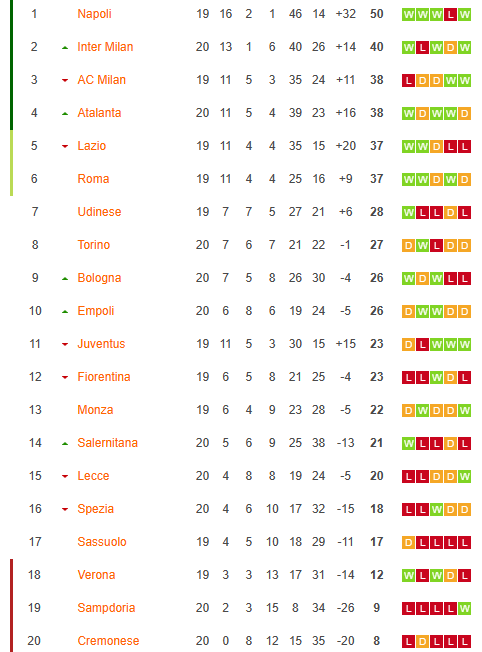The width and height of the screenshot is (482, 652).
Task: Click Sampdoria's green W form badge
Action: (464, 608)
